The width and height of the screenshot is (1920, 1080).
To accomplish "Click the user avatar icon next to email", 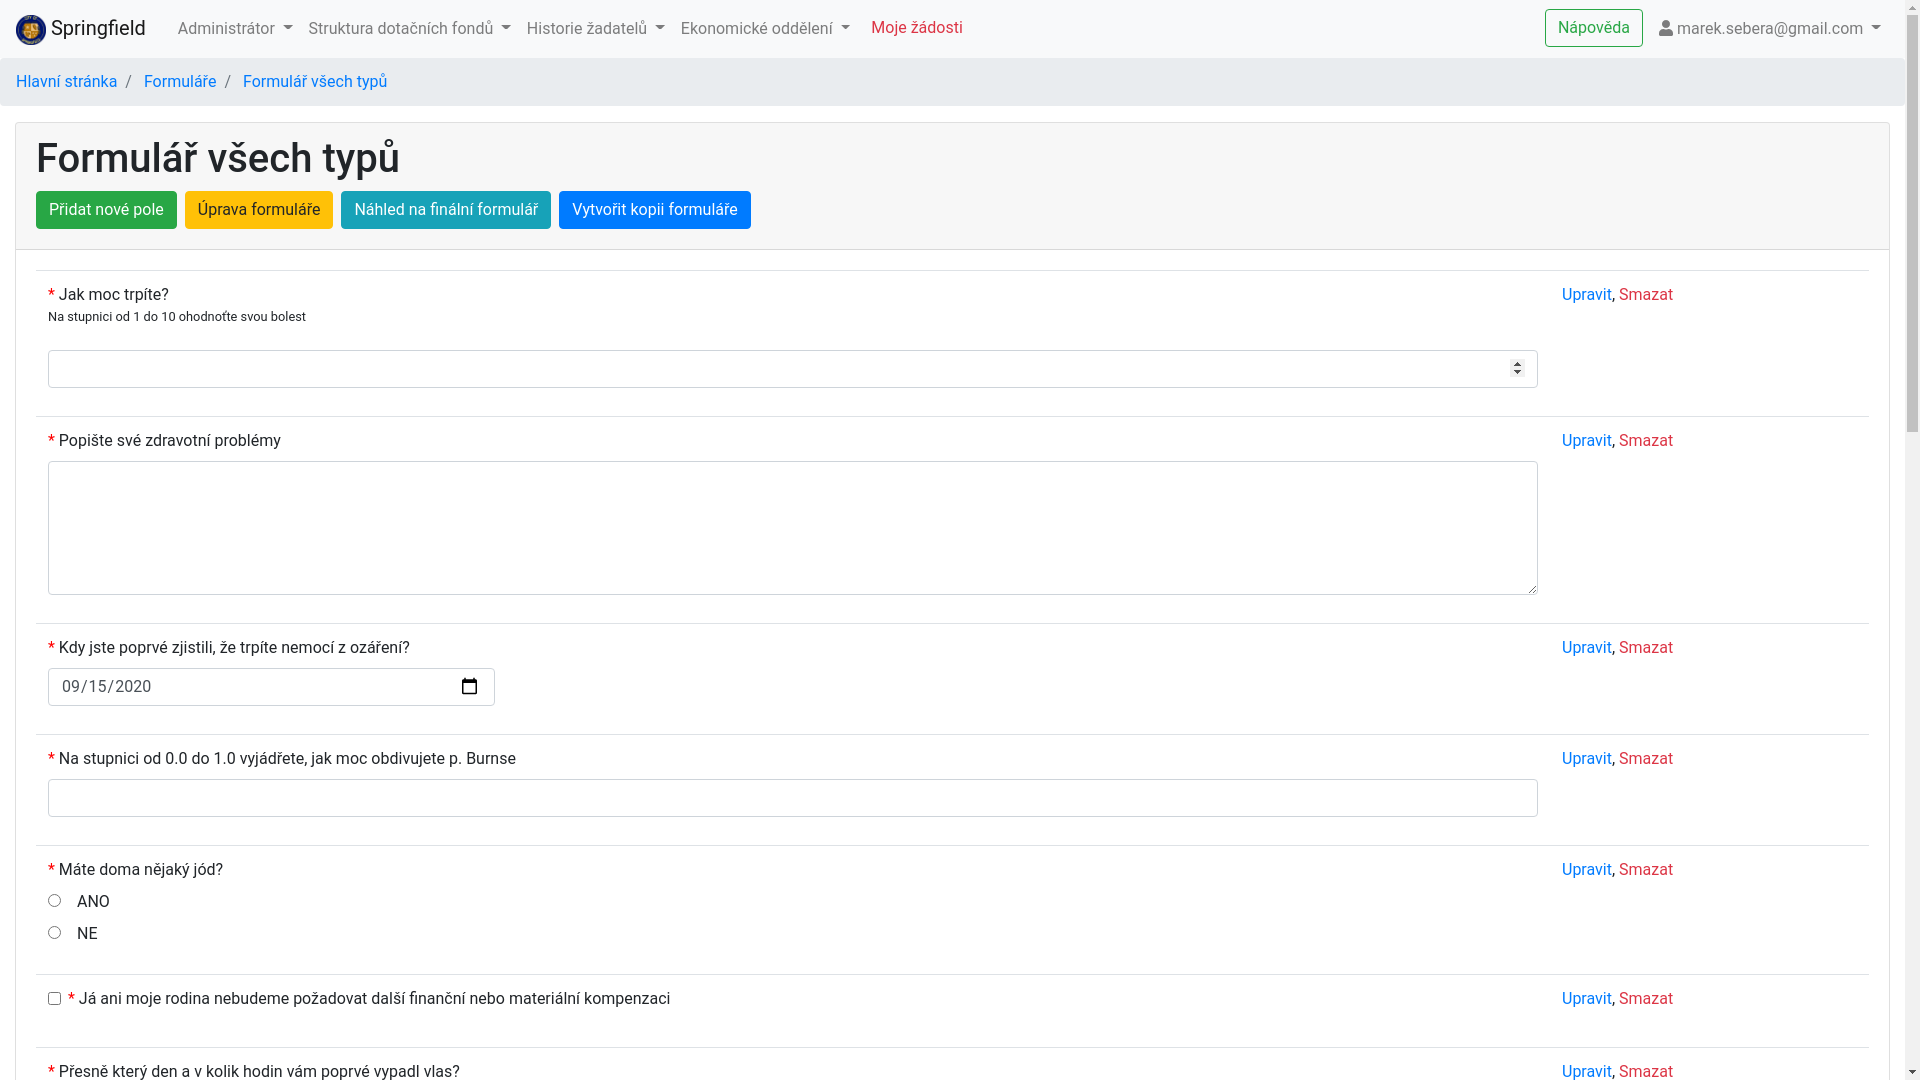I will coord(1666,29).
